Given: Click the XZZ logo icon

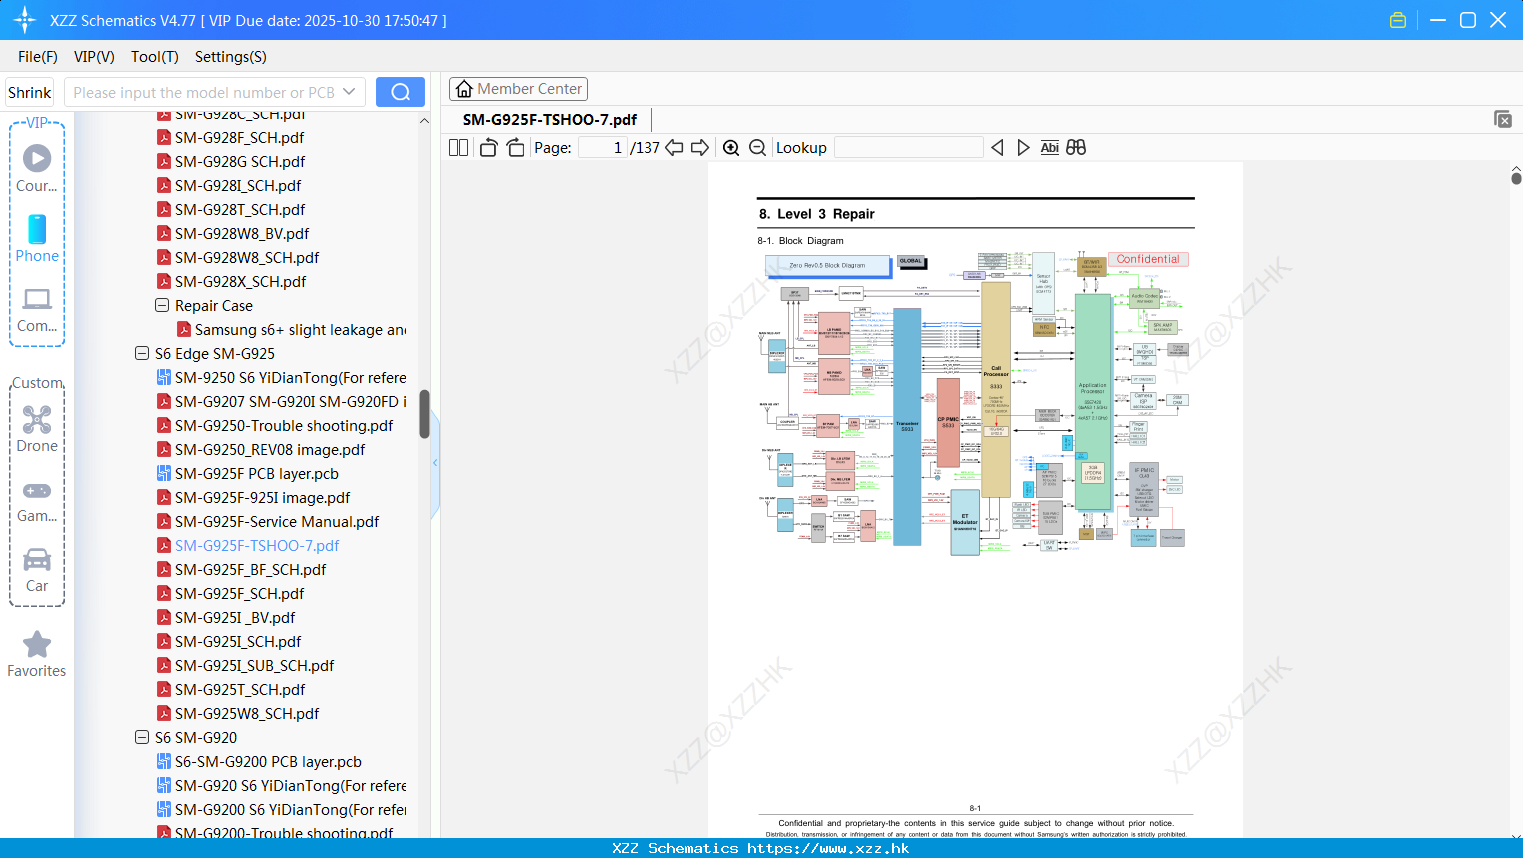Looking at the screenshot, I should click(x=24, y=20).
